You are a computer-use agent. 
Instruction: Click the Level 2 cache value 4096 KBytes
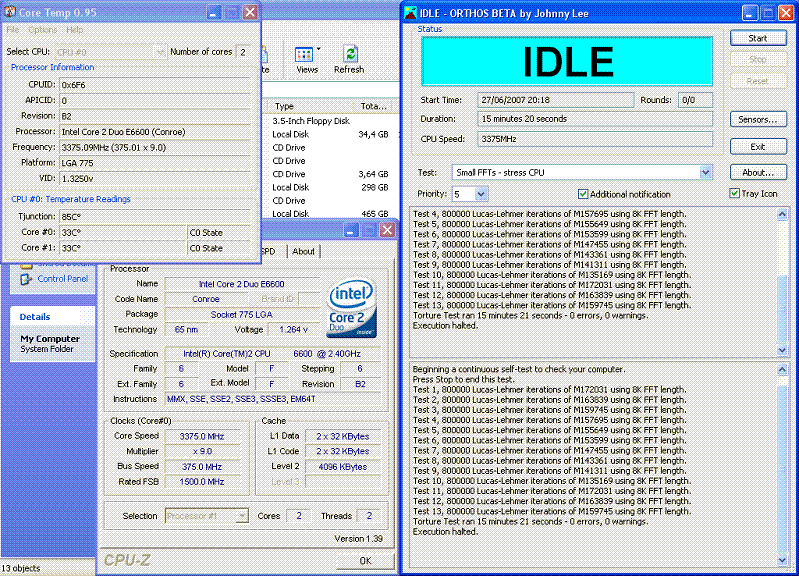click(x=342, y=466)
